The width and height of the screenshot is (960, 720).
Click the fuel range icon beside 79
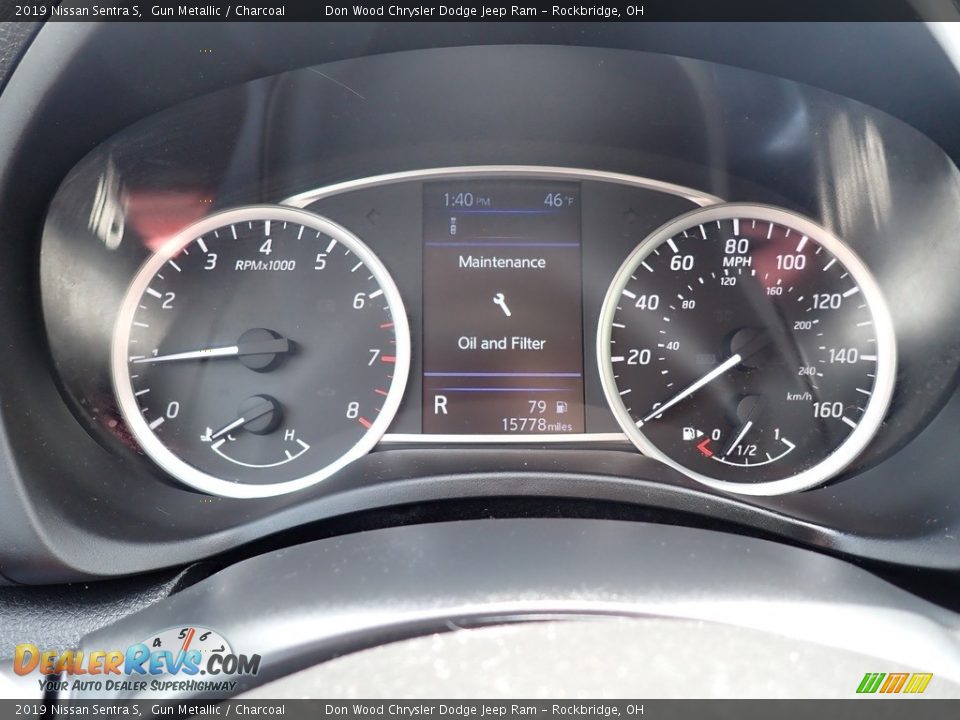coord(561,407)
